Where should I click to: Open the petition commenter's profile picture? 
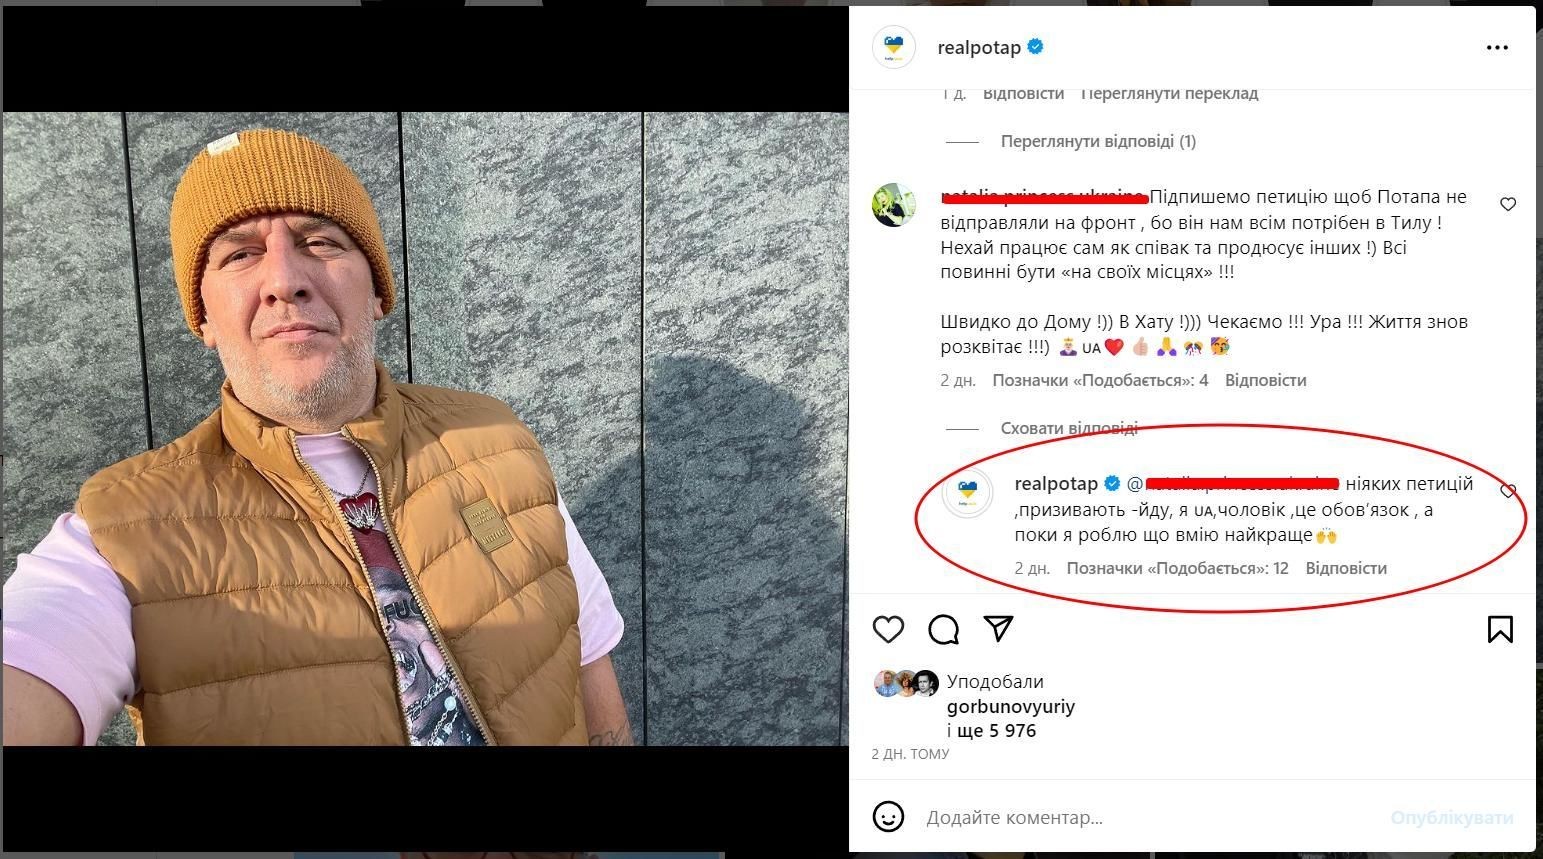894,205
